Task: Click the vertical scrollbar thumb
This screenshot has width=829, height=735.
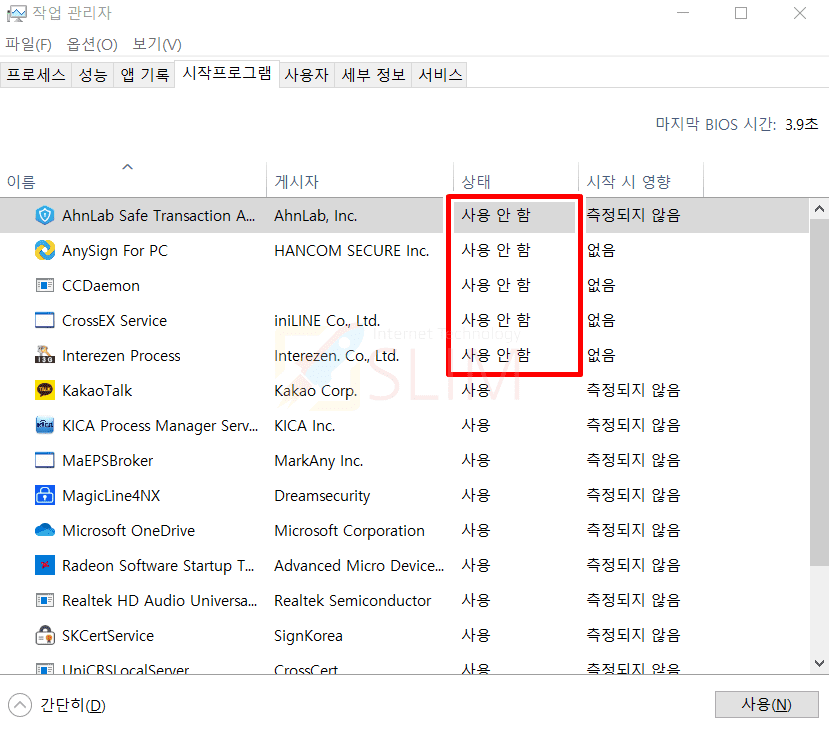Action: 819,393
